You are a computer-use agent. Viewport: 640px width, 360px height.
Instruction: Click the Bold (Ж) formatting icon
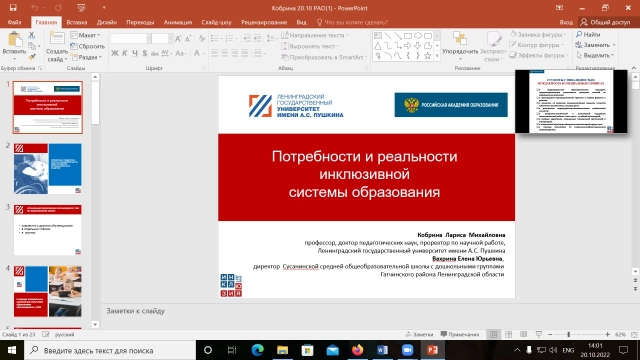[x=115, y=53]
